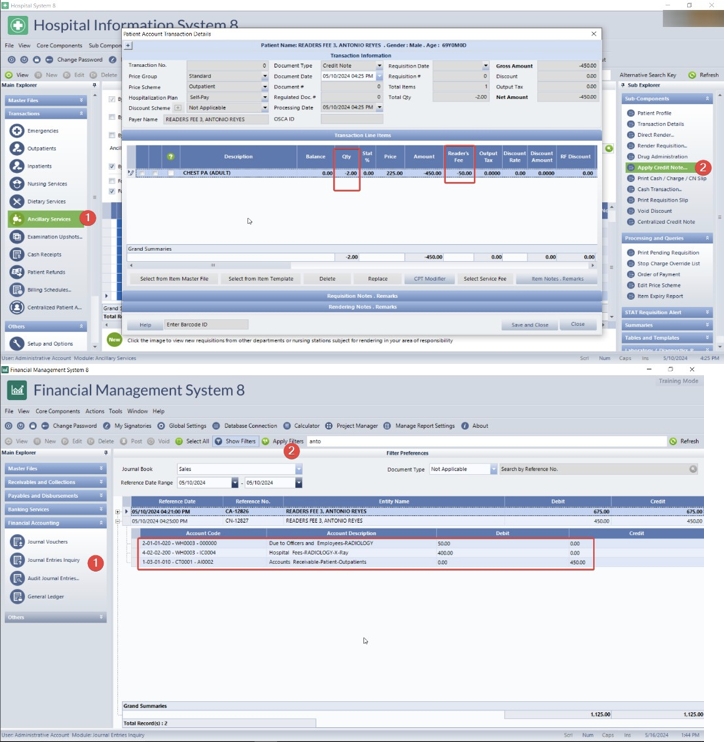Click the Select from Item Master File button
The image size is (724, 742).
pyautogui.click(x=174, y=279)
